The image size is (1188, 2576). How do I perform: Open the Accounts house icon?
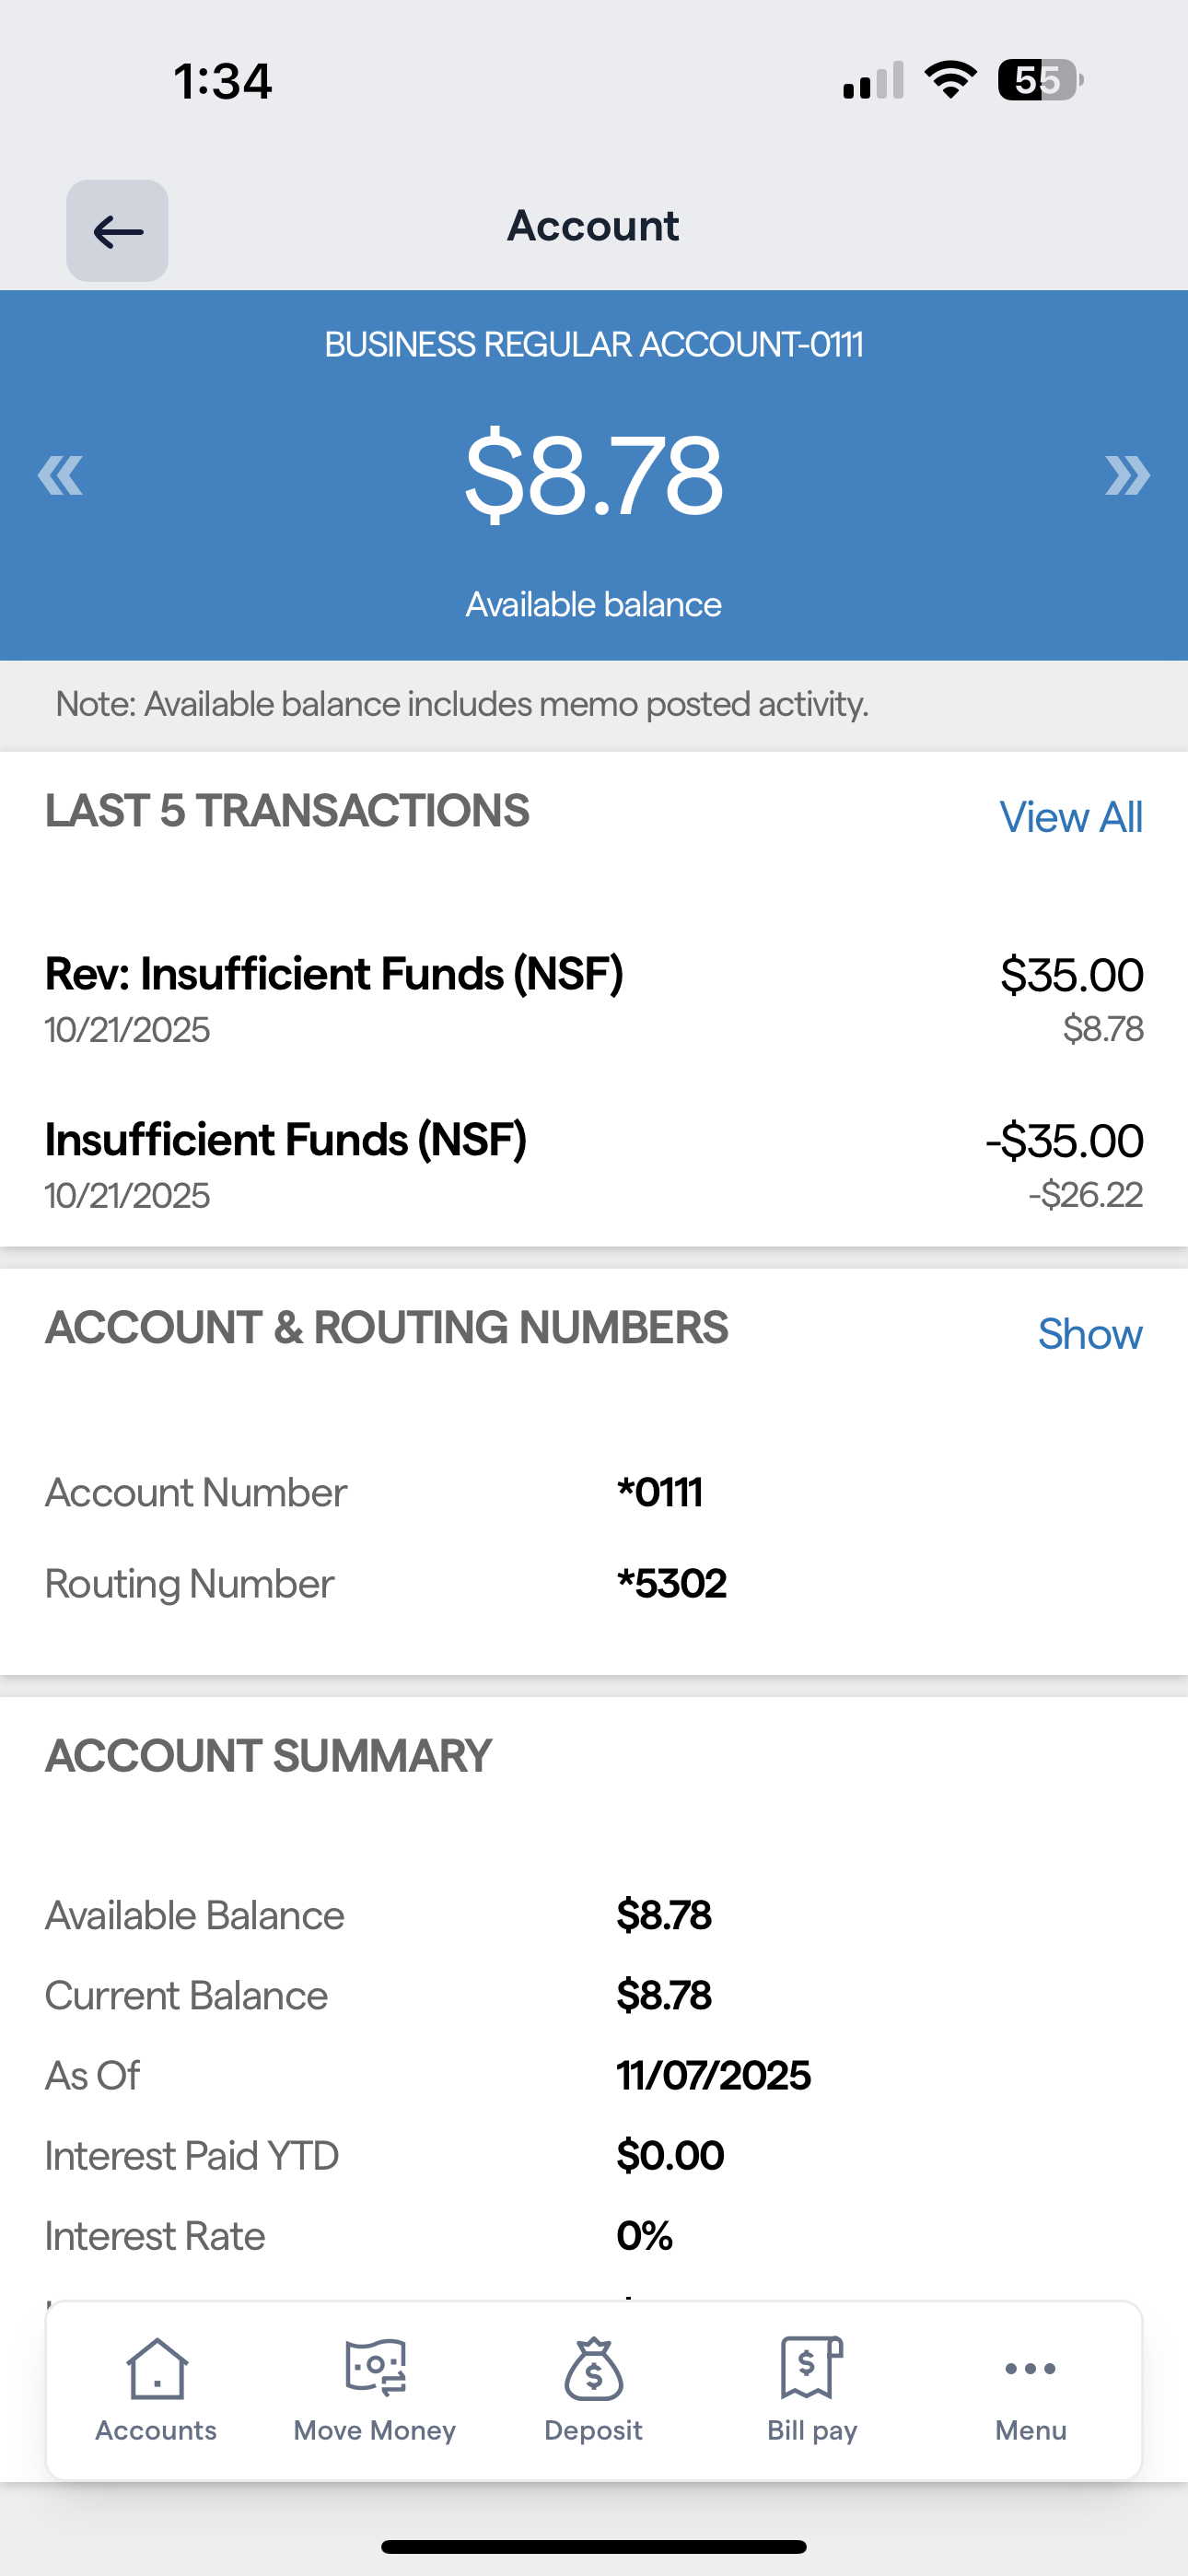[x=157, y=2368]
